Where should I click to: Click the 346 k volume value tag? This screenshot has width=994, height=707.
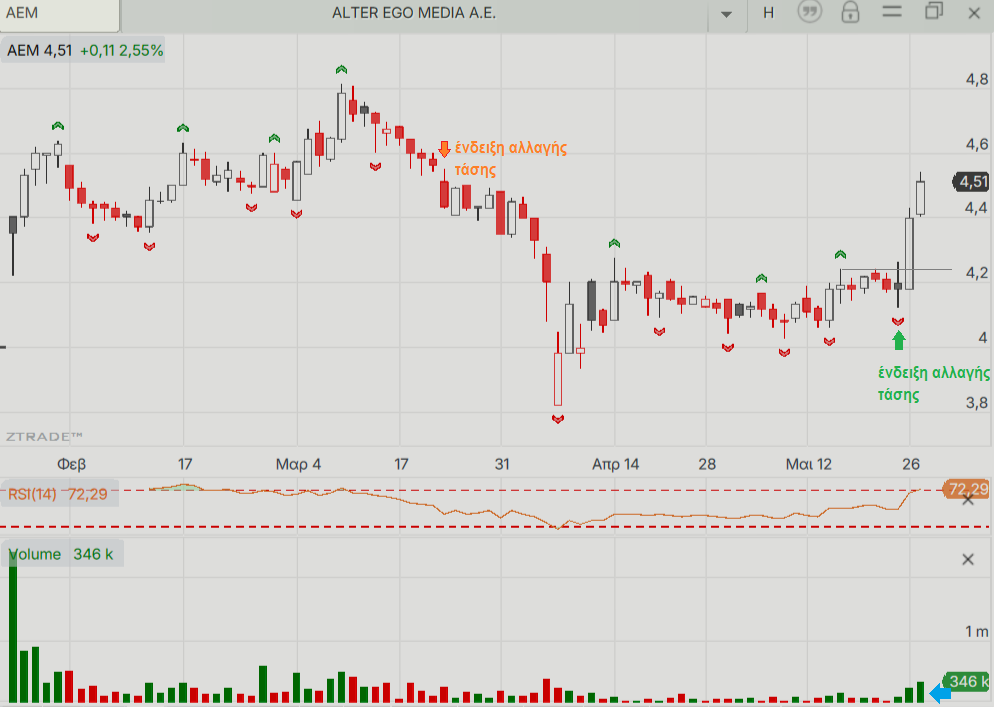click(x=966, y=682)
